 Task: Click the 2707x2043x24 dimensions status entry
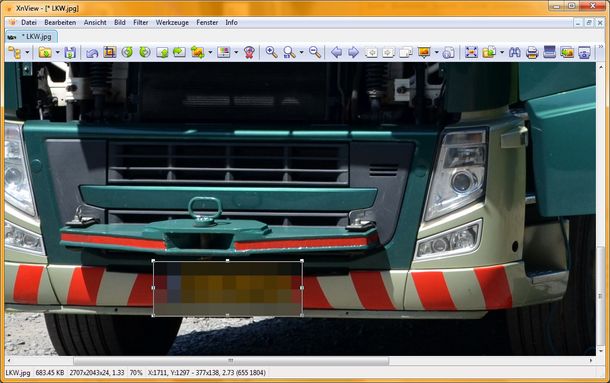click(97, 373)
